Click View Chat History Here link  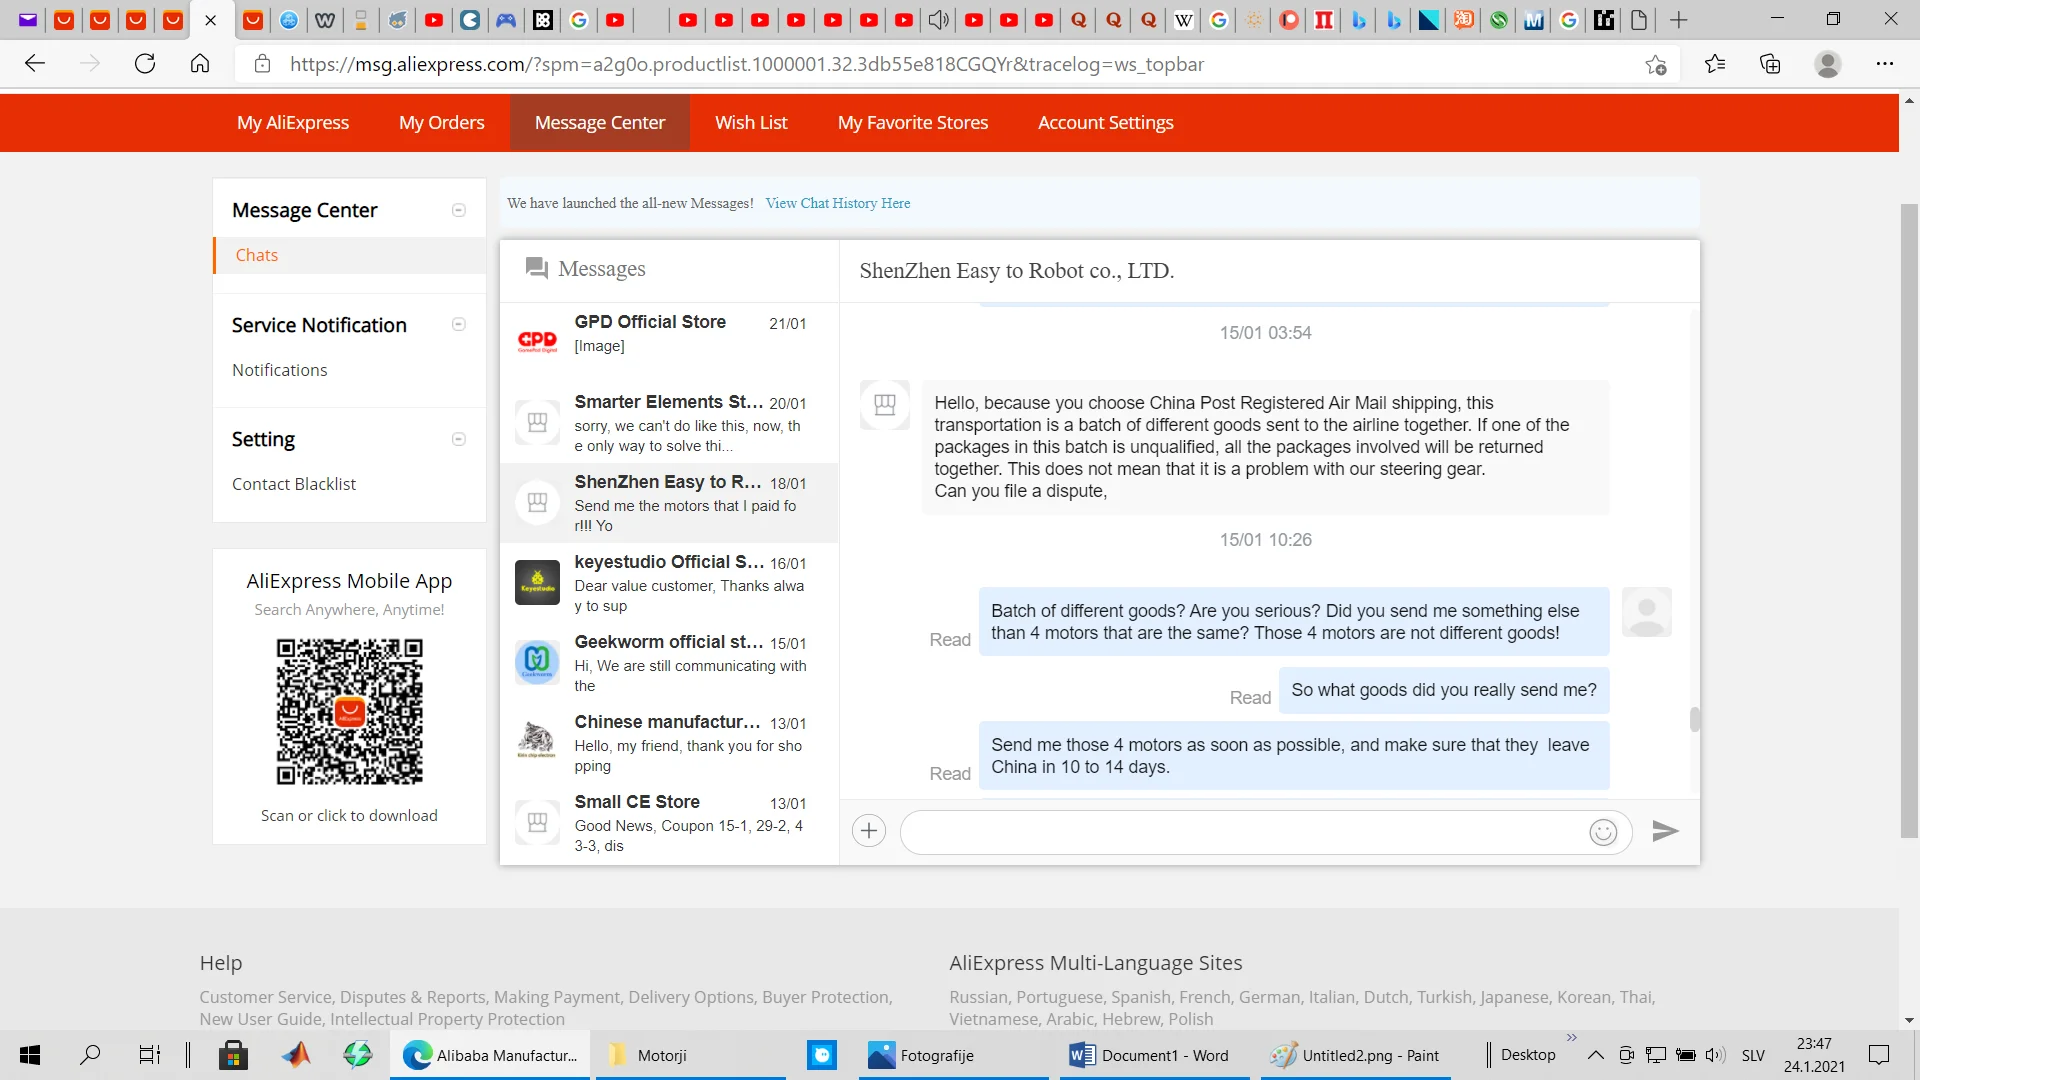click(x=837, y=203)
